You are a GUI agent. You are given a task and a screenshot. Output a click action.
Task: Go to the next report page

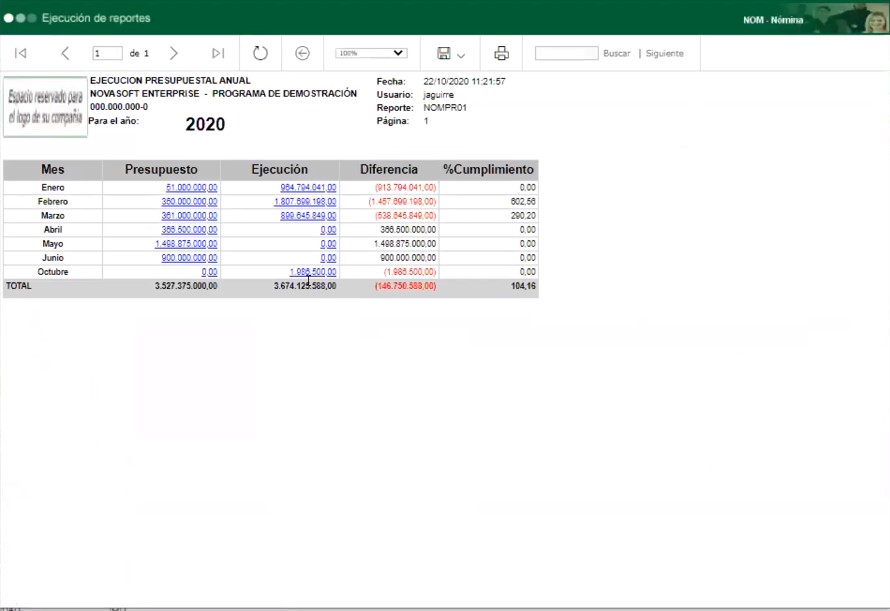point(174,53)
